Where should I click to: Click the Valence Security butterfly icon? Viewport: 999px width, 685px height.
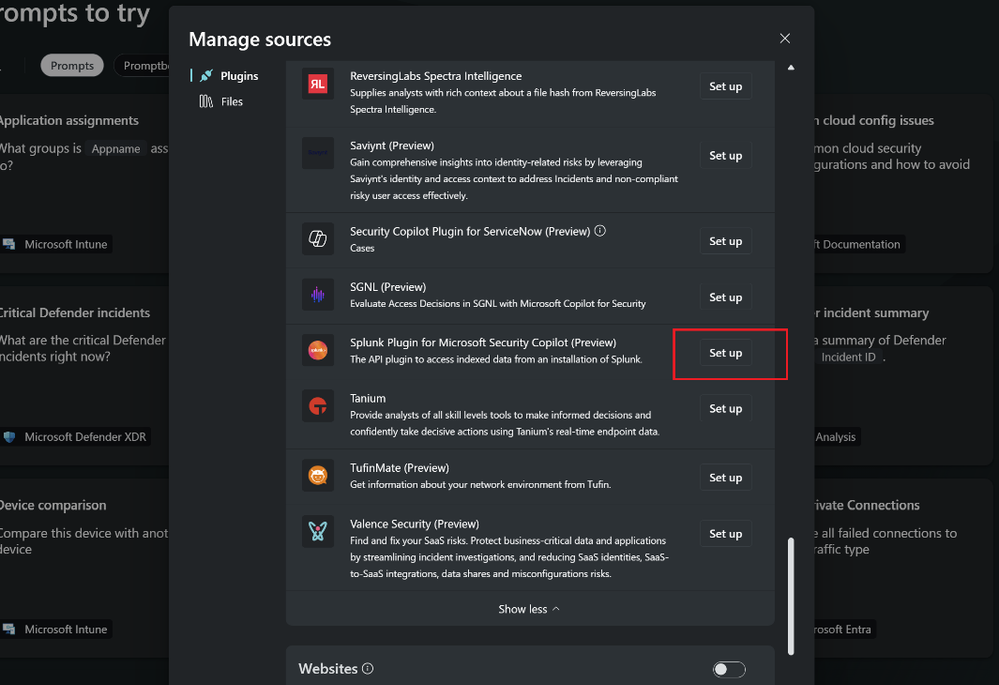(x=317, y=531)
